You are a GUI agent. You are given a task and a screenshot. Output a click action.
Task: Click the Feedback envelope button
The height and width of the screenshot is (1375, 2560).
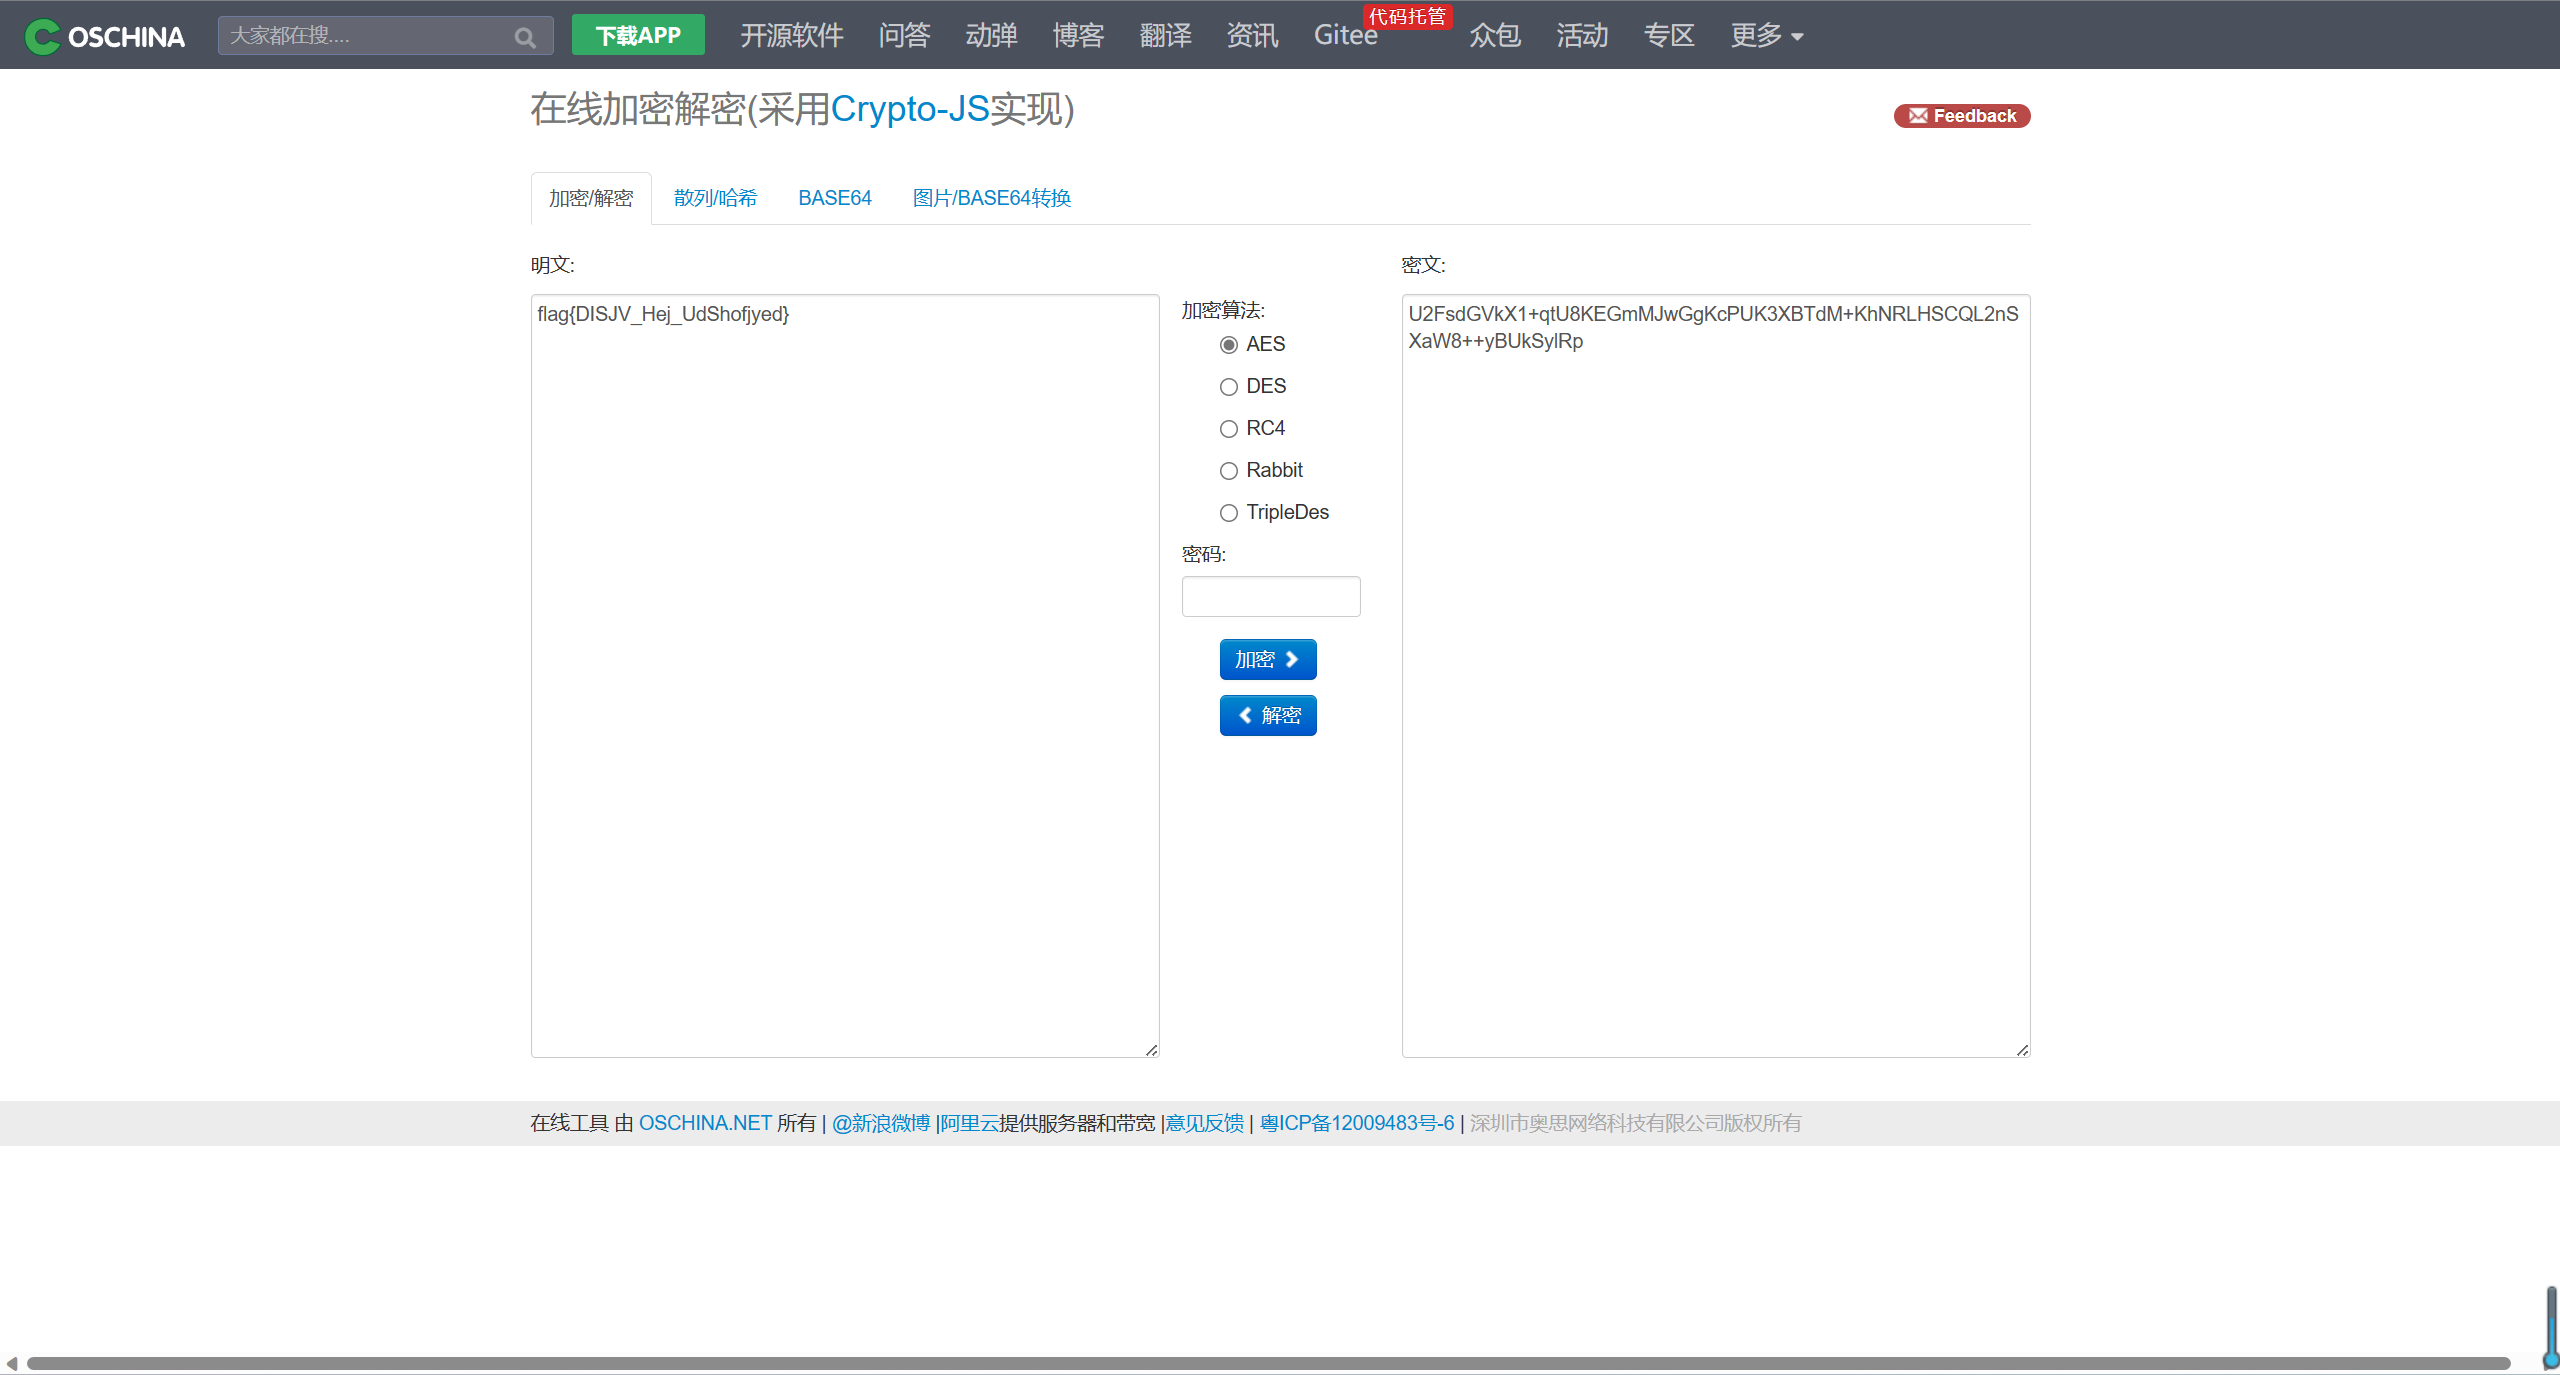1961,116
